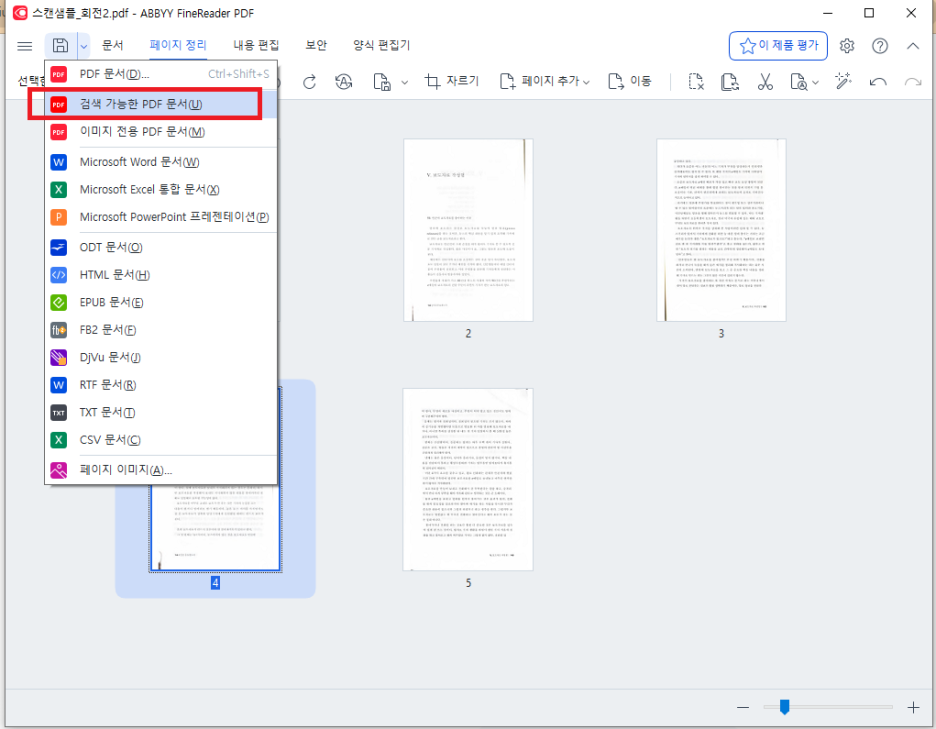Collapse the save-as dropdown arrow
This screenshot has width=936, height=729.
[x=84, y=46]
